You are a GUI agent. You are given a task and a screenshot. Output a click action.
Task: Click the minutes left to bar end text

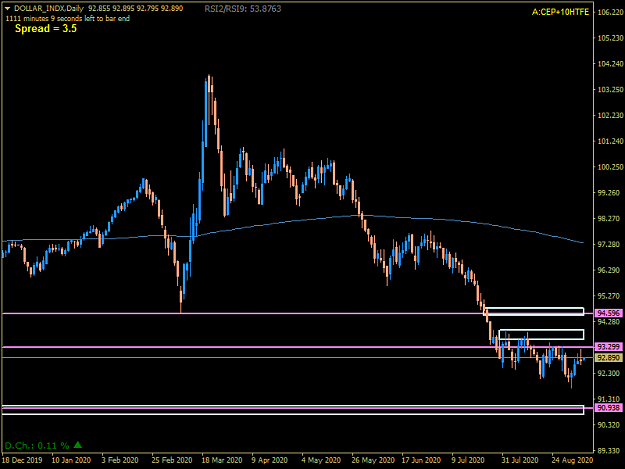click(67, 18)
